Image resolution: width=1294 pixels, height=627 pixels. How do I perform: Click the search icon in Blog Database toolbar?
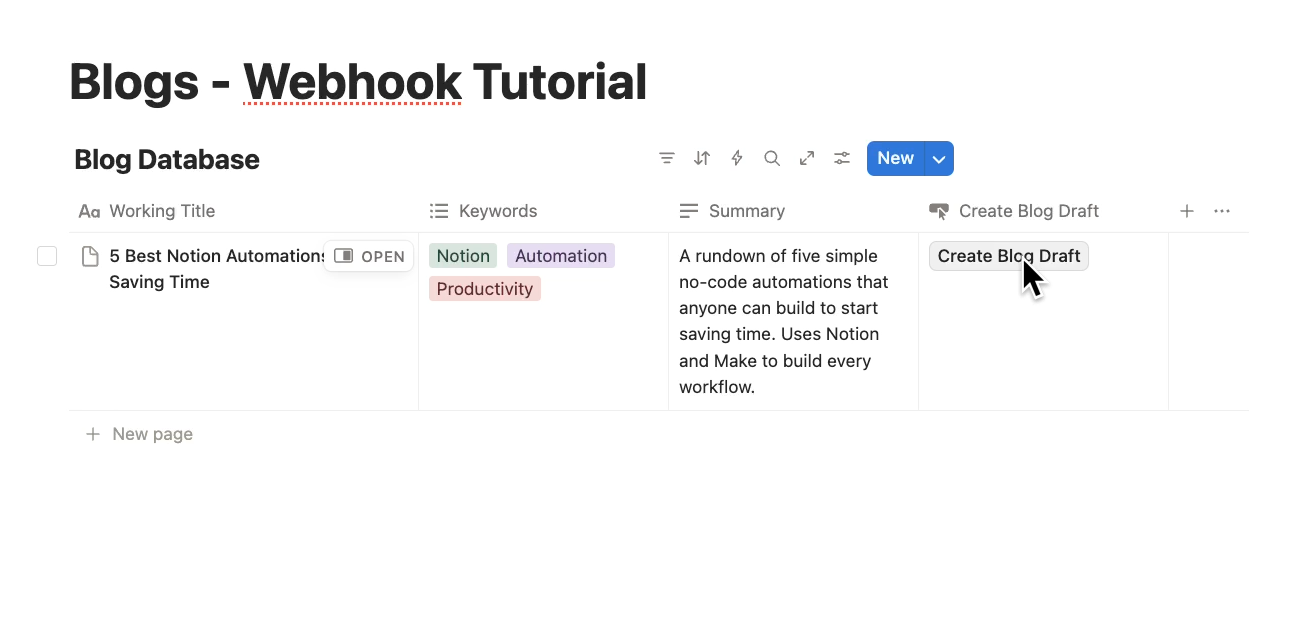771,158
